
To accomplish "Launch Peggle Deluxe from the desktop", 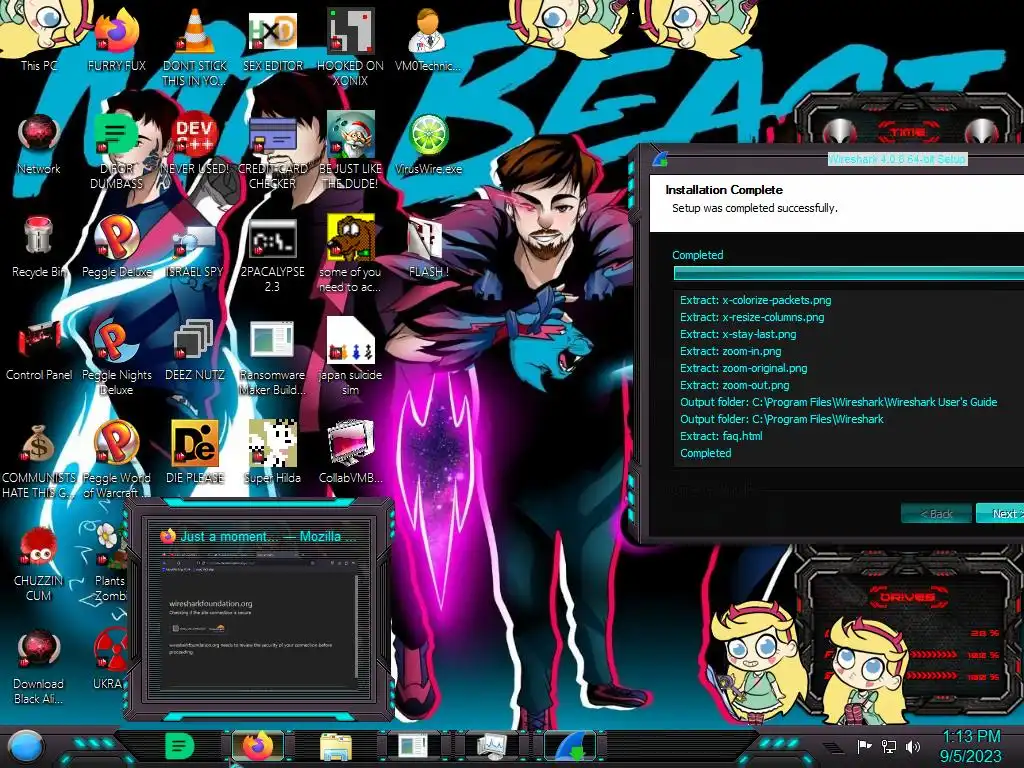I will [x=116, y=245].
